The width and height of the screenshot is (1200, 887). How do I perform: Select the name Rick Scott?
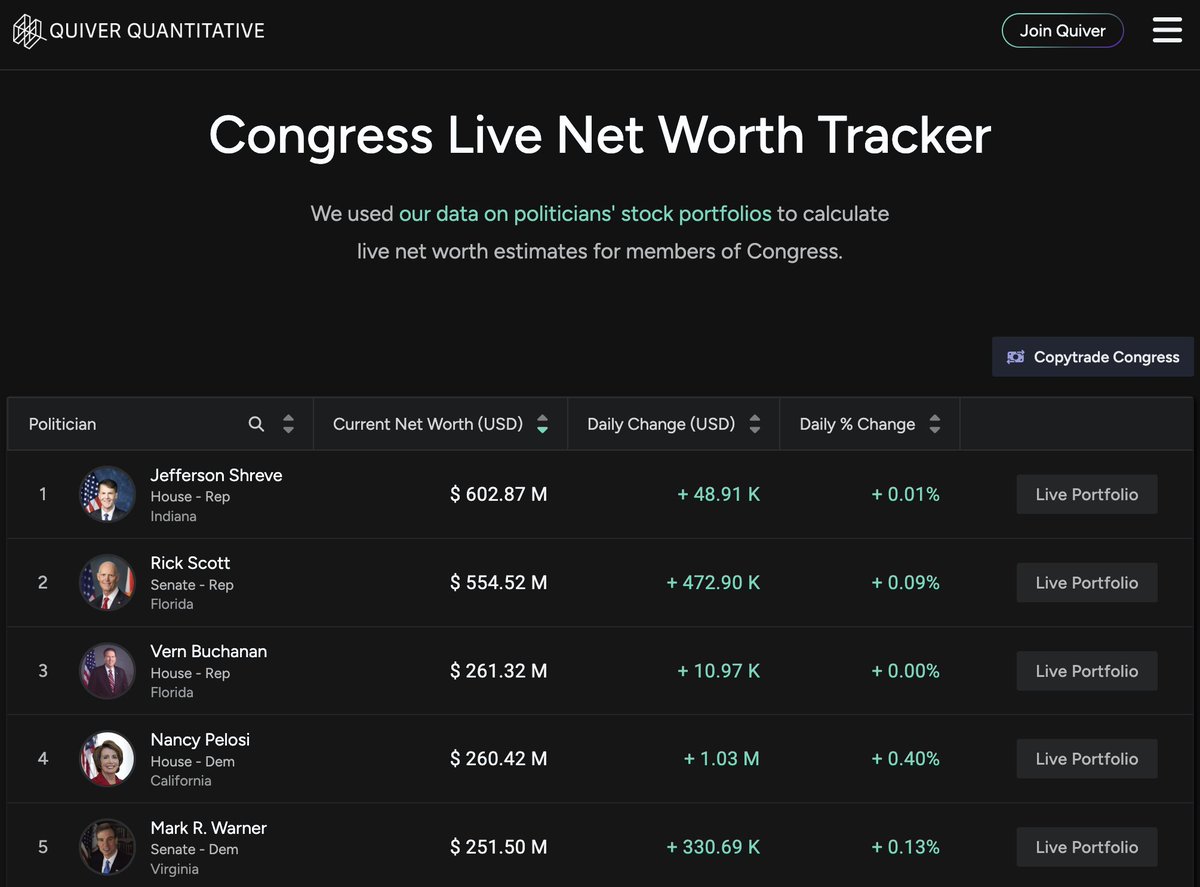(190, 563)
